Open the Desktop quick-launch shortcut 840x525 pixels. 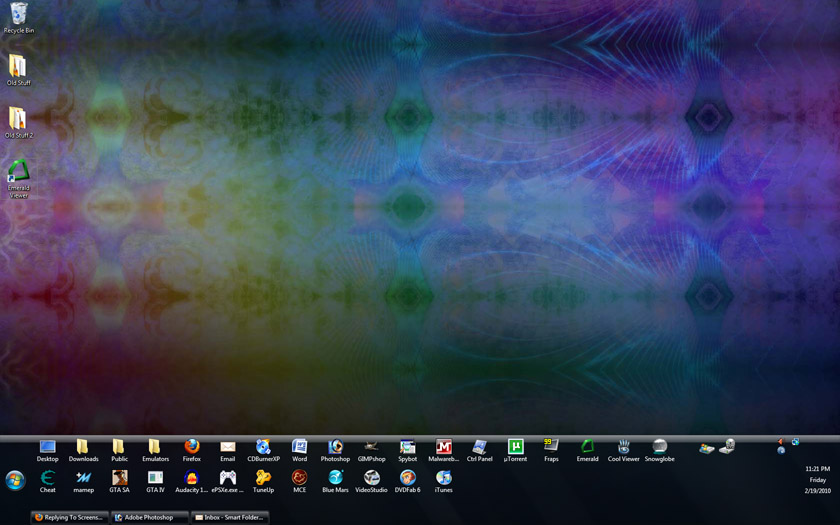click(x=48, y=451)
